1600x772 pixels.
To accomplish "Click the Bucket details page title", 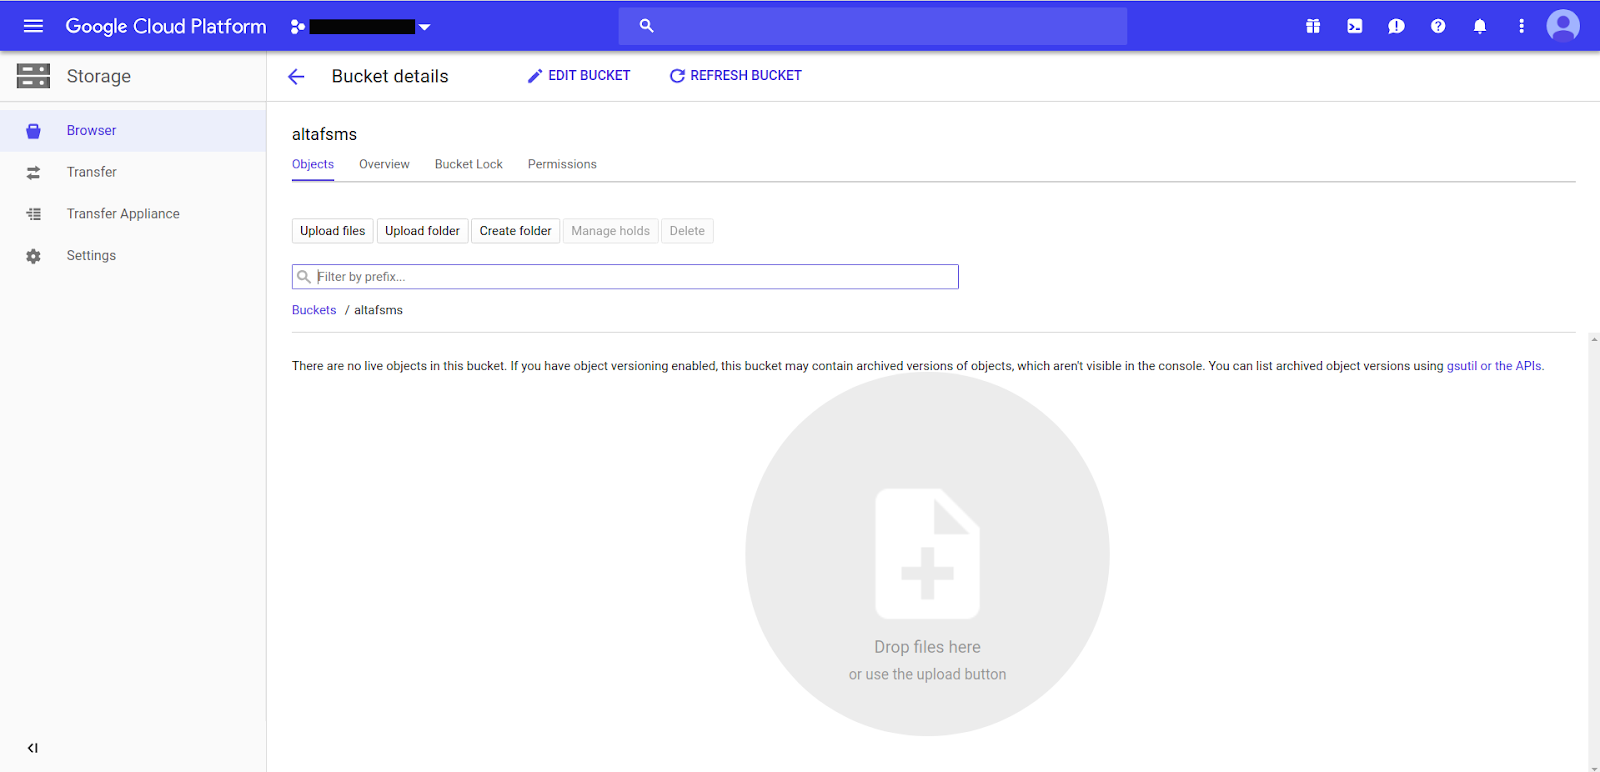I will [x=390, y=76].
